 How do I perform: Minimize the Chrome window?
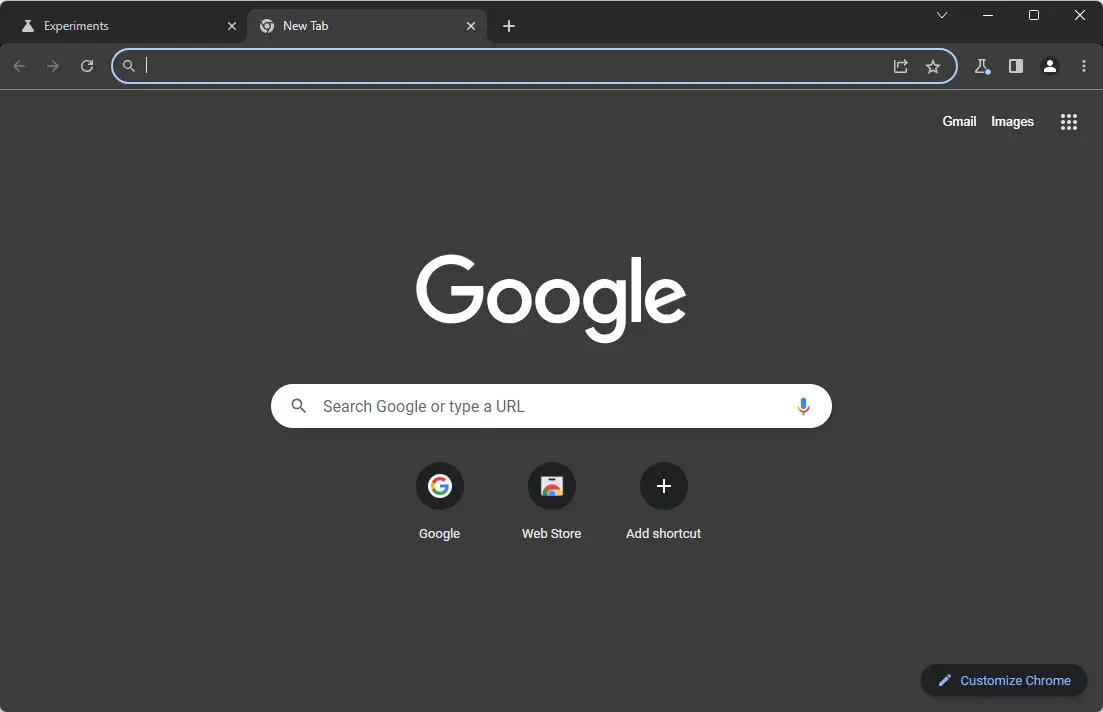click(x=988, y=15)
